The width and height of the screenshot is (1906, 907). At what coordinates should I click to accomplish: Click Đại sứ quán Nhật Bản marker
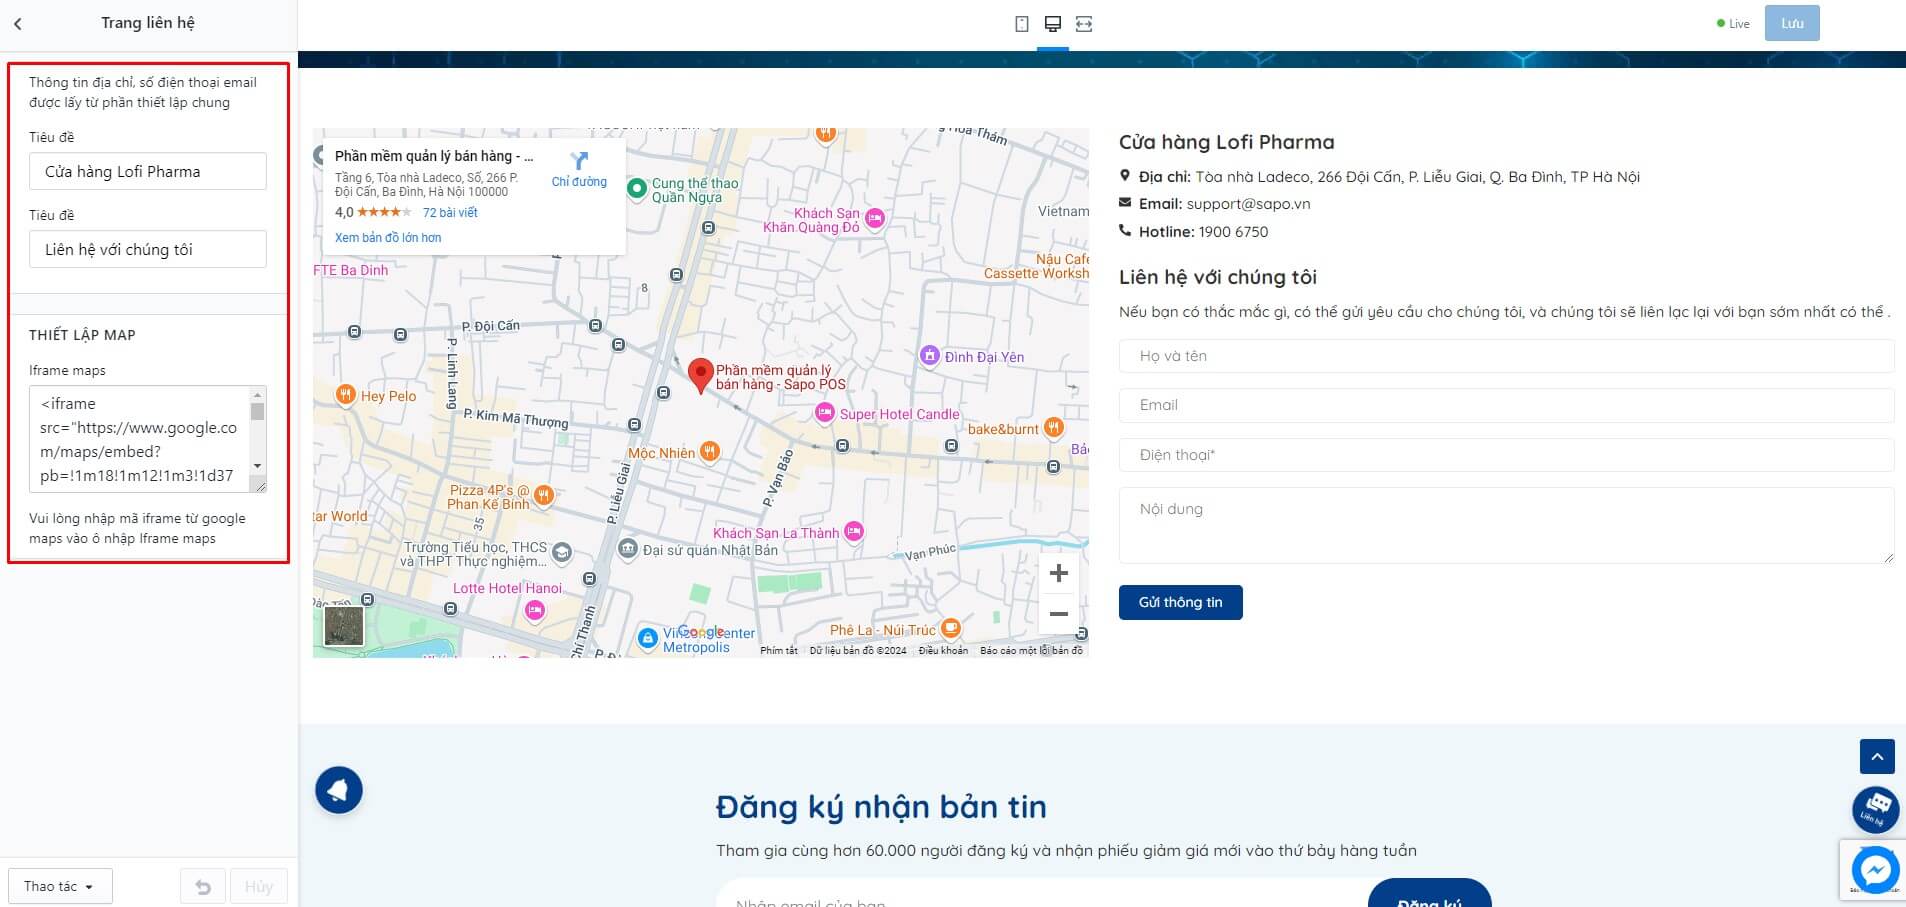pos(628,548)
